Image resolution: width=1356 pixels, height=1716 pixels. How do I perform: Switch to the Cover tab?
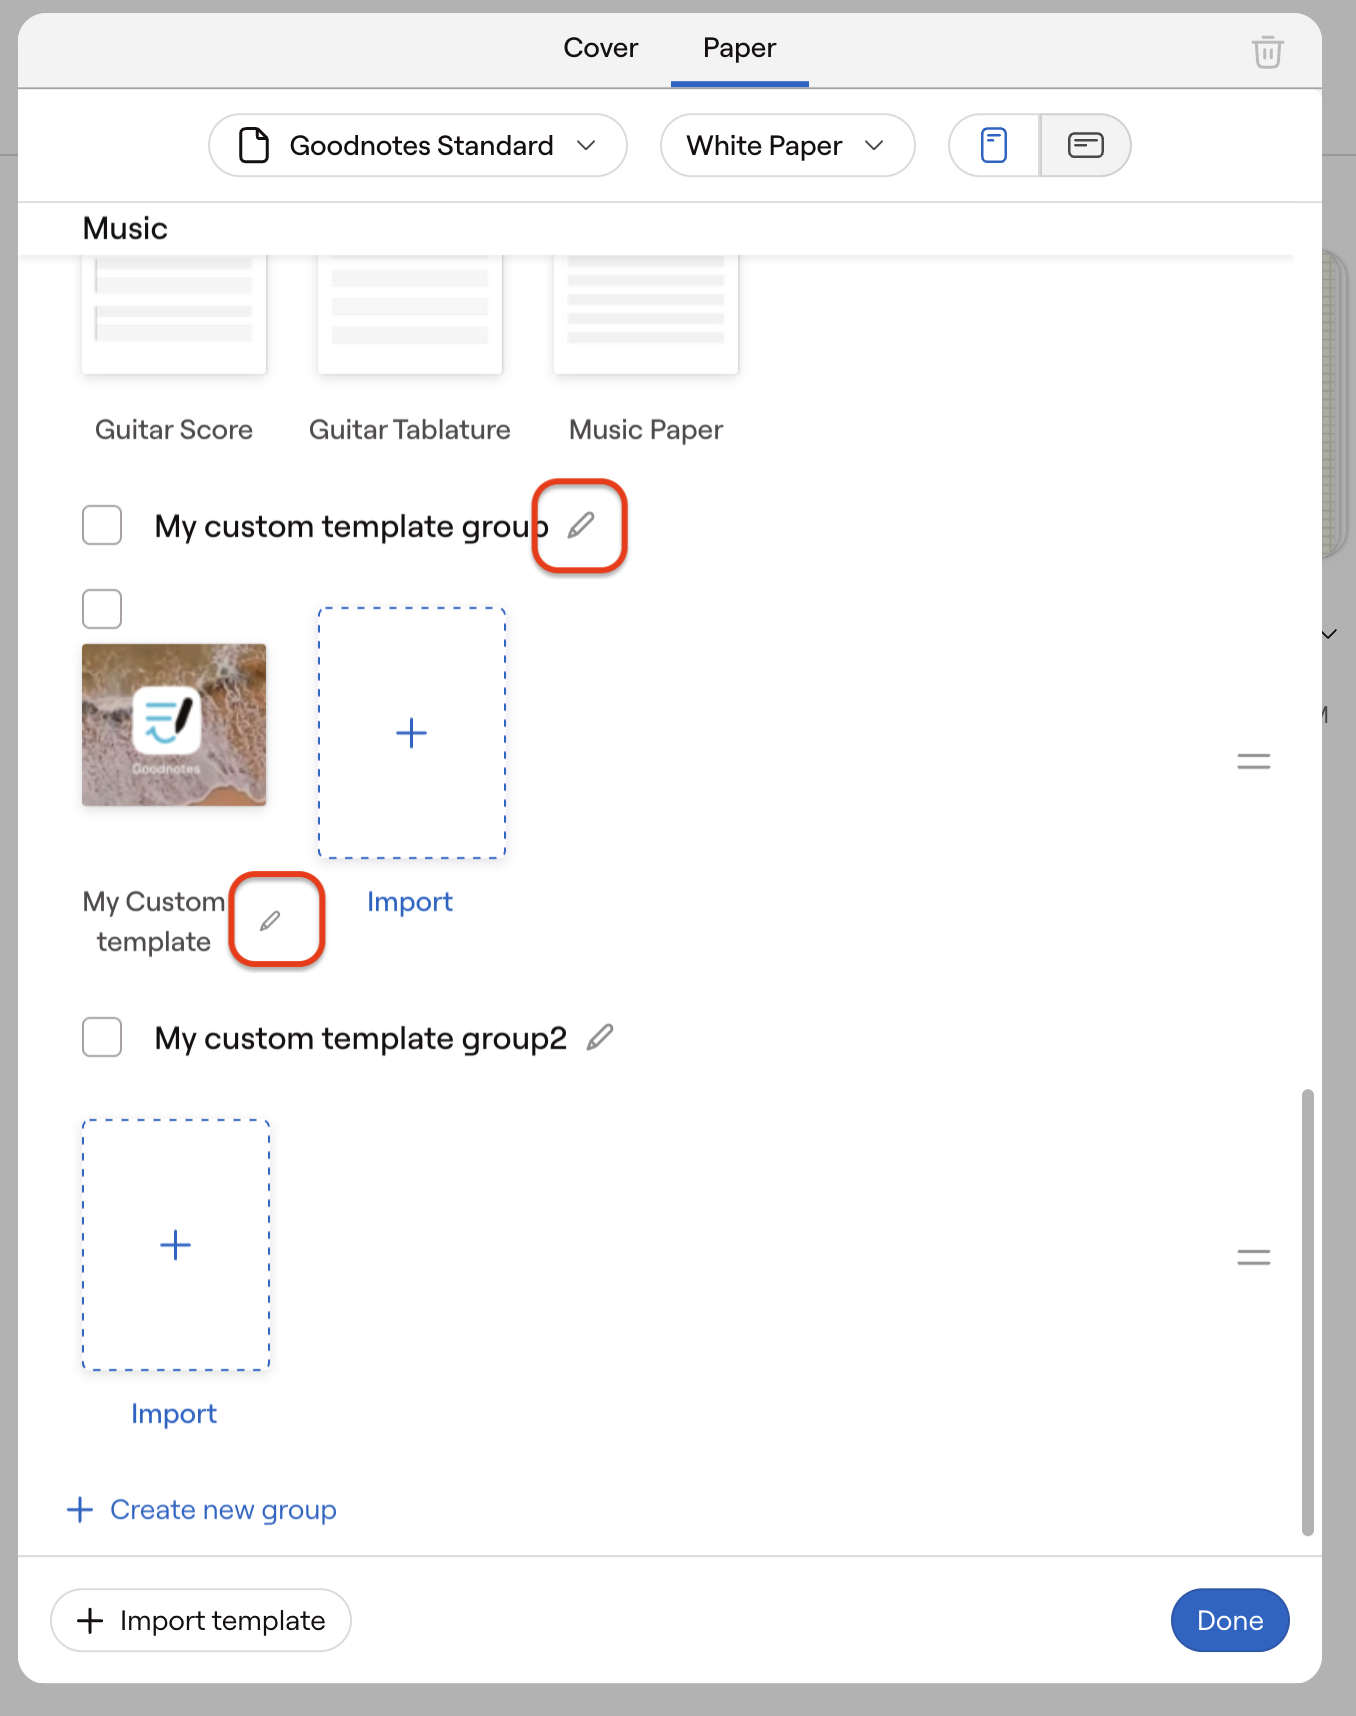tap(600, 48)
